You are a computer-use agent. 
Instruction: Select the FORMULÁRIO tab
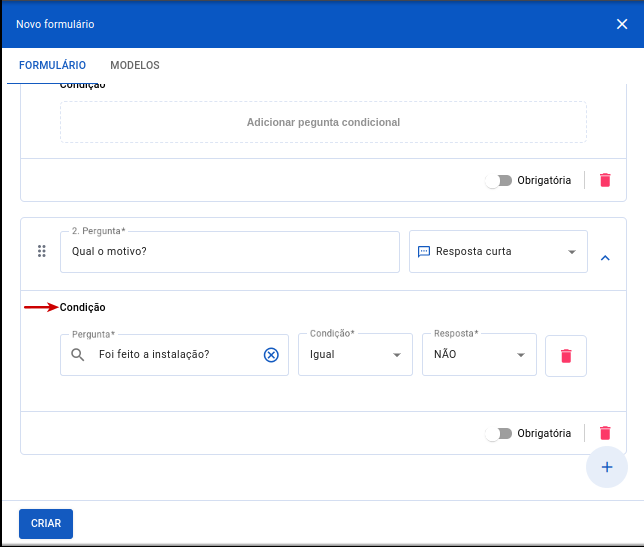tap(52, 66)
